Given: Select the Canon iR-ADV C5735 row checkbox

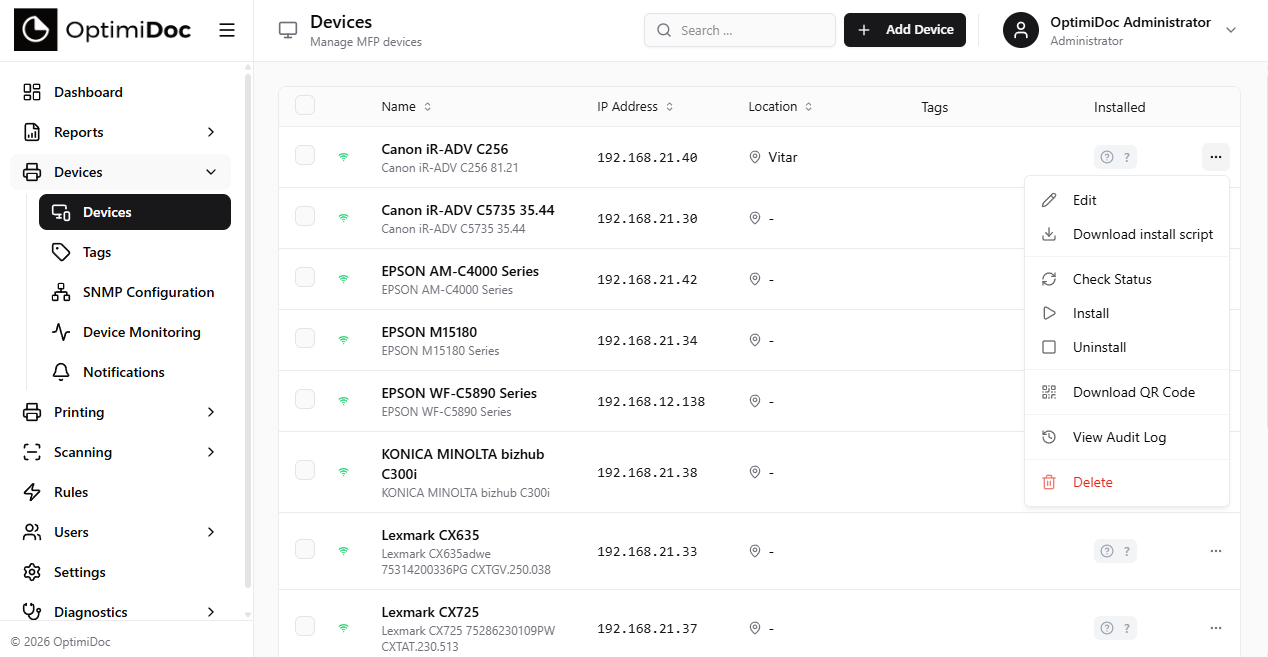Looking at the screenshot, I should [305, 216].
